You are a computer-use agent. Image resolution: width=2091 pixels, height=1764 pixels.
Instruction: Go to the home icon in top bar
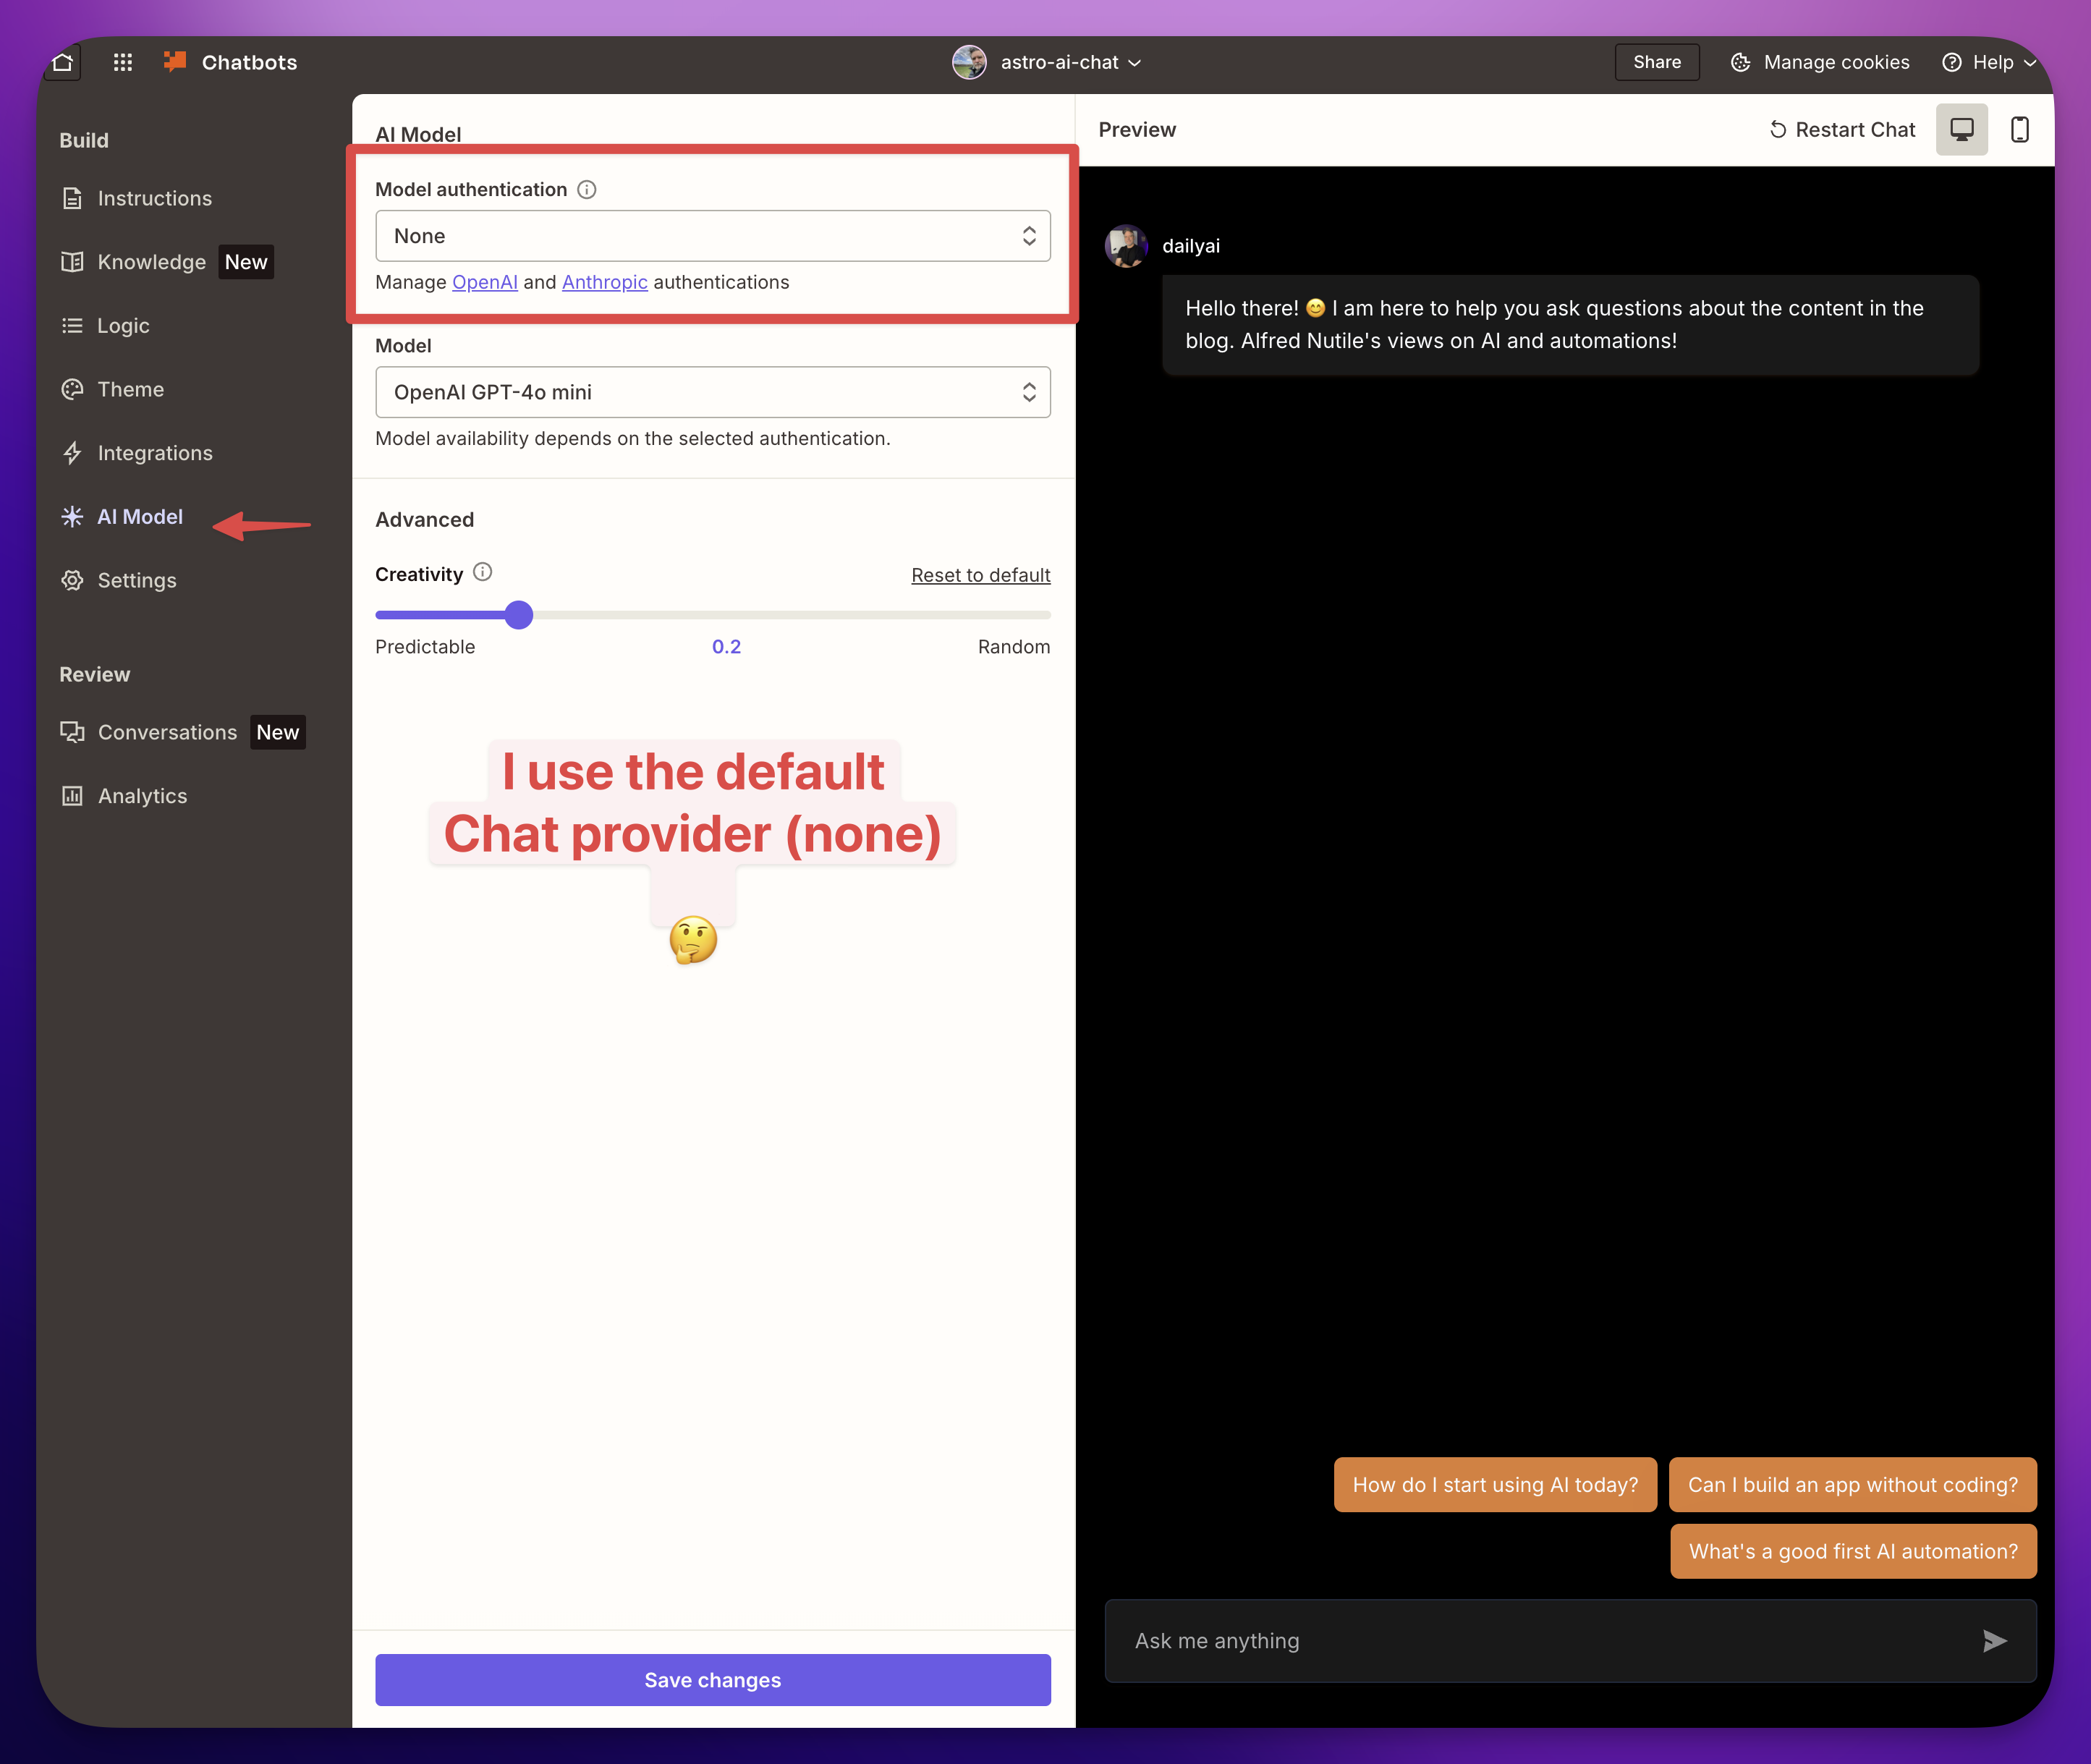pos(63,62)
